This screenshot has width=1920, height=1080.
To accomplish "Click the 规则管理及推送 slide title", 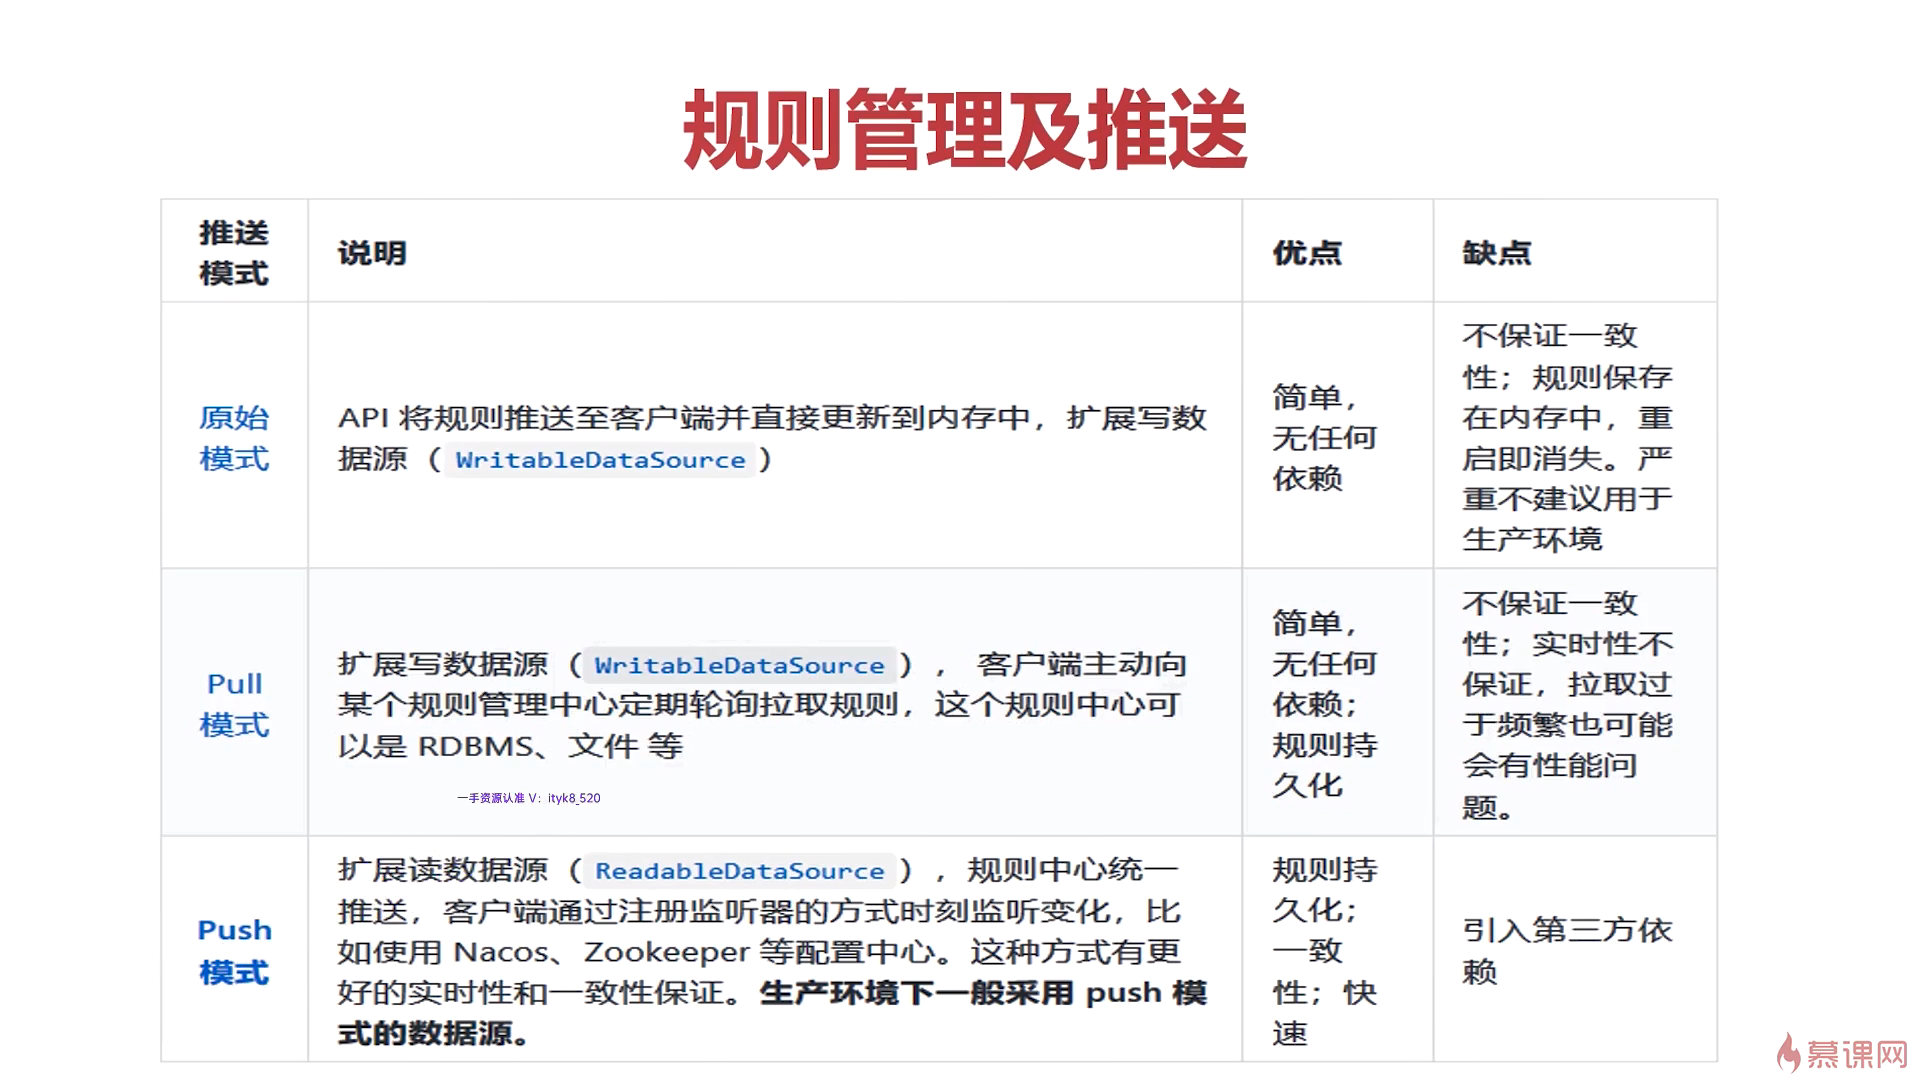I will click(964, 130).
